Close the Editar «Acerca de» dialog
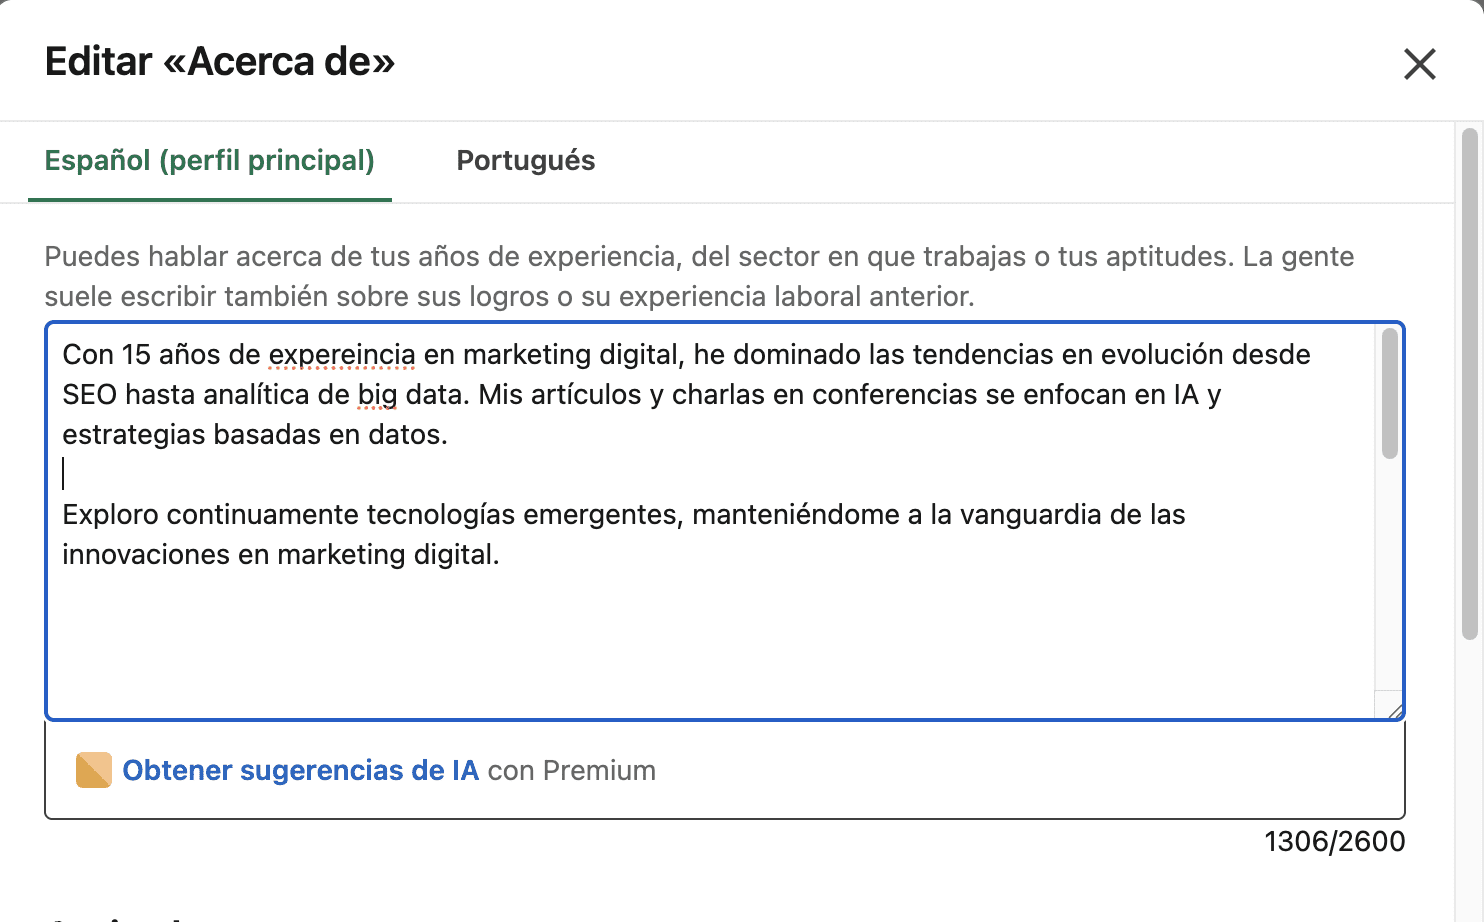Image resolution: width=1484 pixels, height=922 pixels. pos(1419,64)
